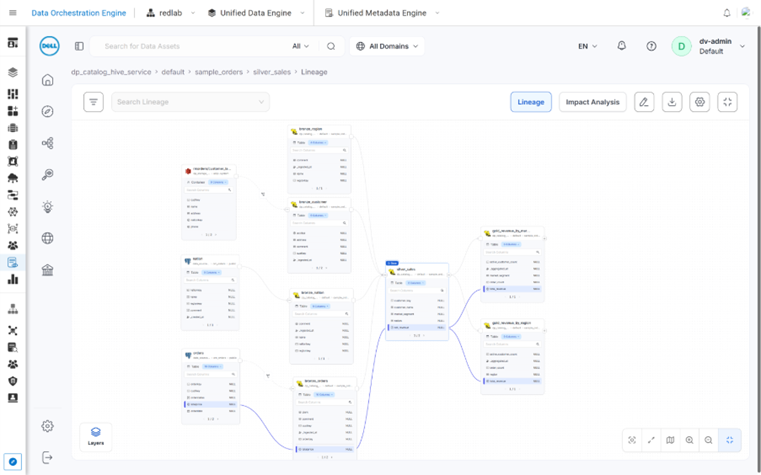Click the blue compass icon at bottom left
This screenshot has height=475, width=761.
tap(13, 461)
